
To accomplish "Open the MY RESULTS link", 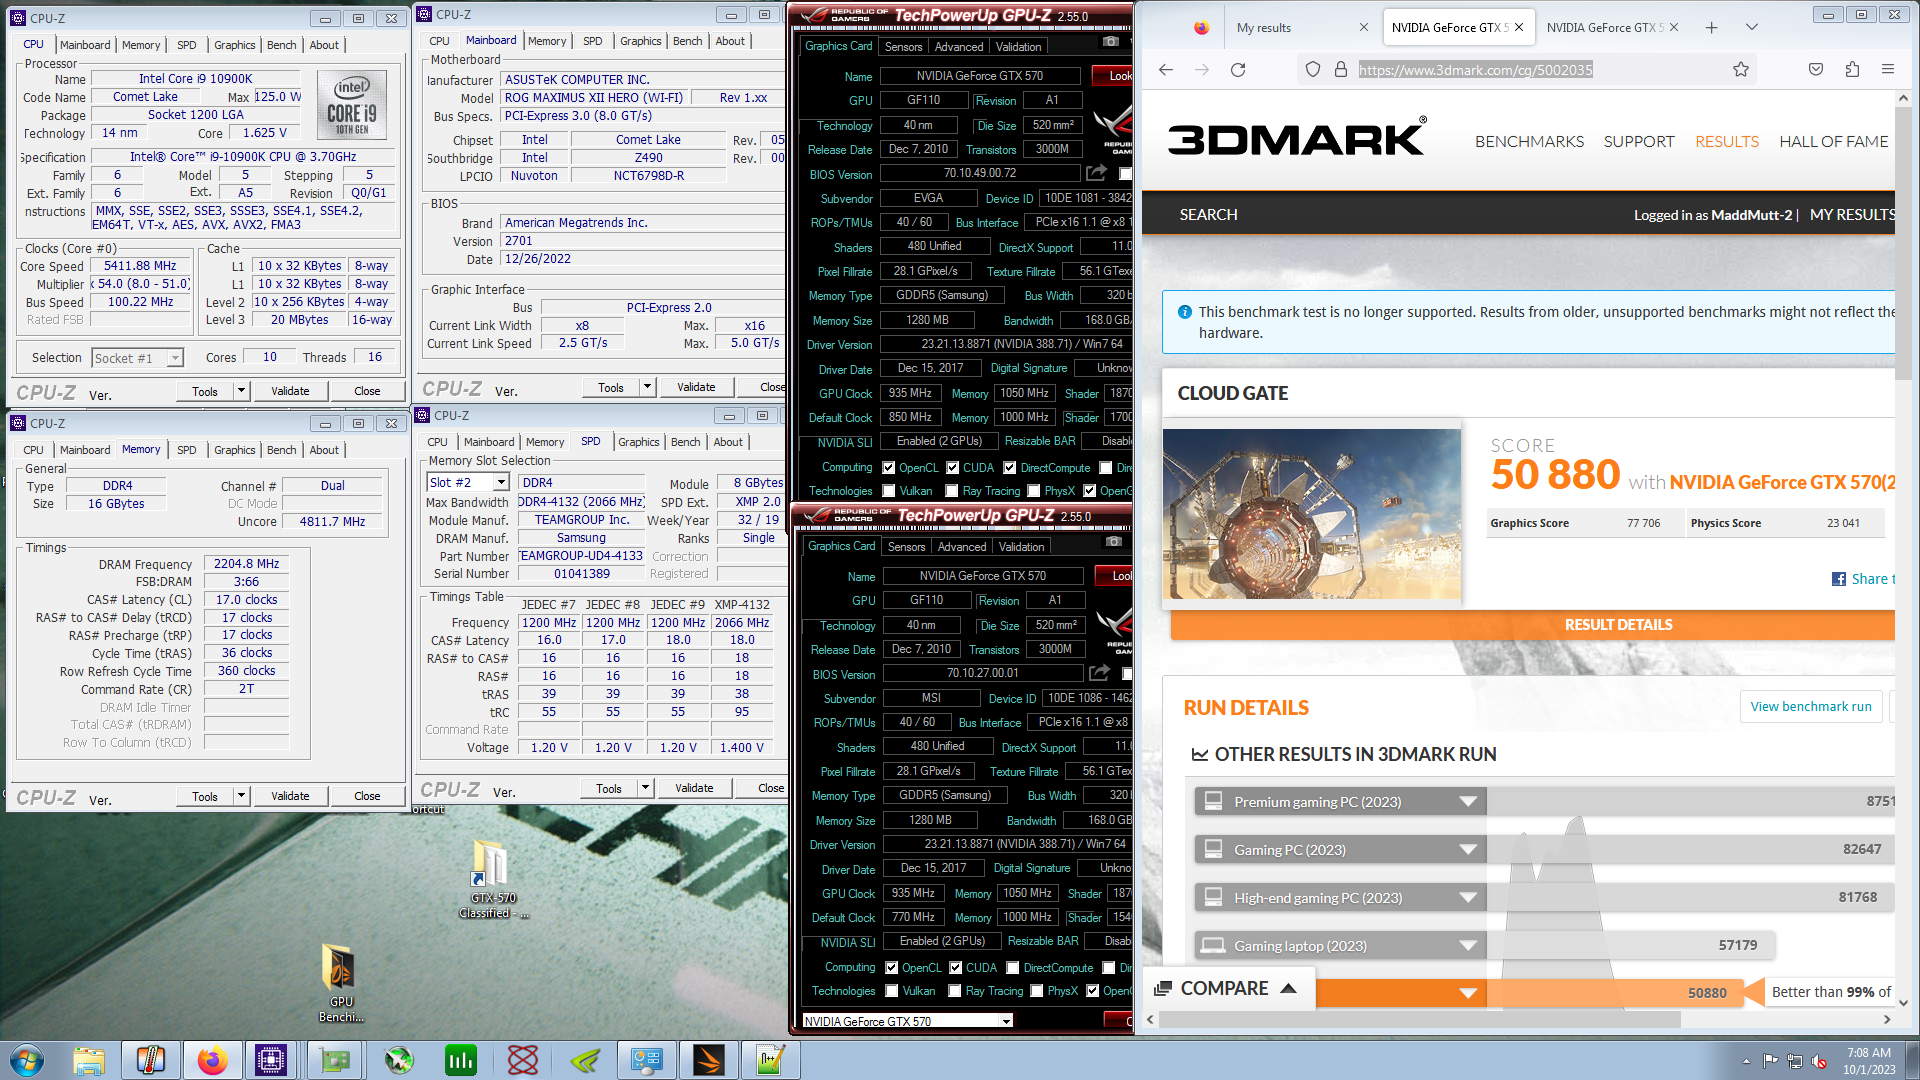I will 1852,215.
